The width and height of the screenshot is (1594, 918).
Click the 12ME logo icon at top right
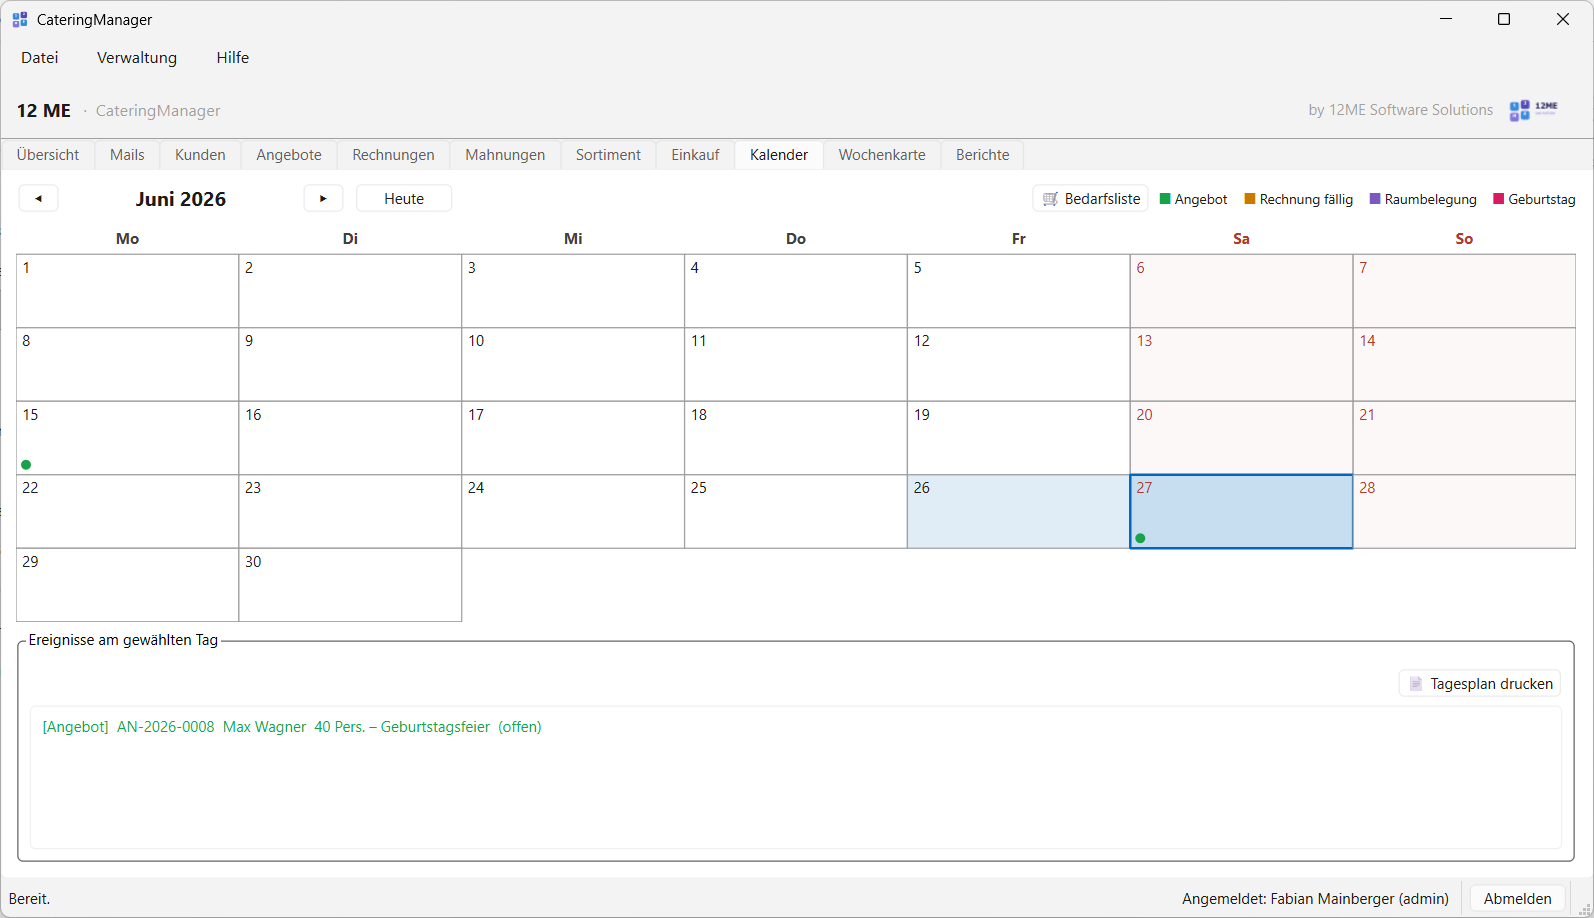[1534, 110]
